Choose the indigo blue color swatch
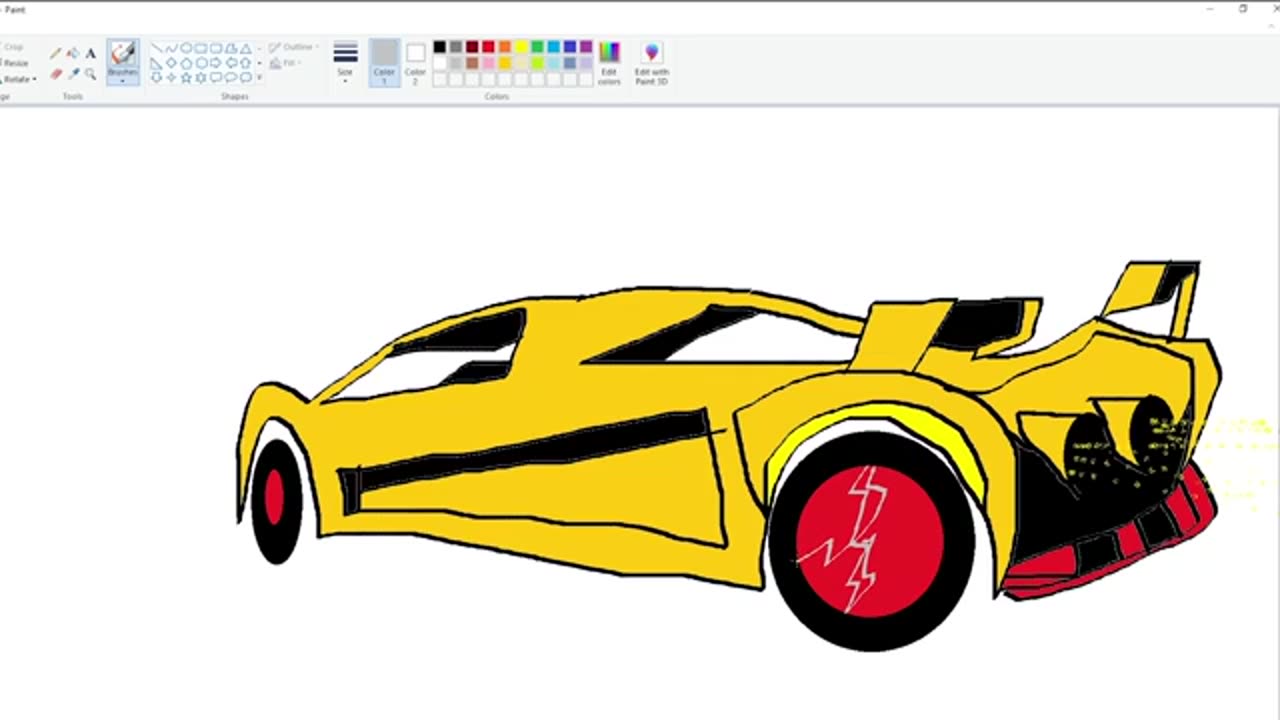The image size is (1280, 720). pyautogui.click(x=570, y=47)
